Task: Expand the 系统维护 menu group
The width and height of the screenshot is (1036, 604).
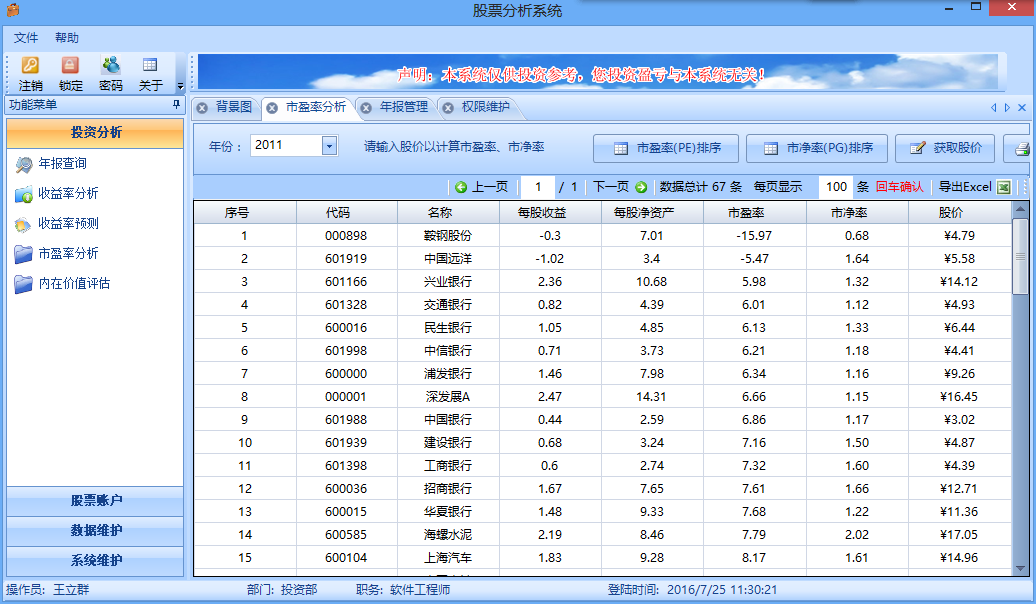Action: pyautogui.click(x=95, y=560)
